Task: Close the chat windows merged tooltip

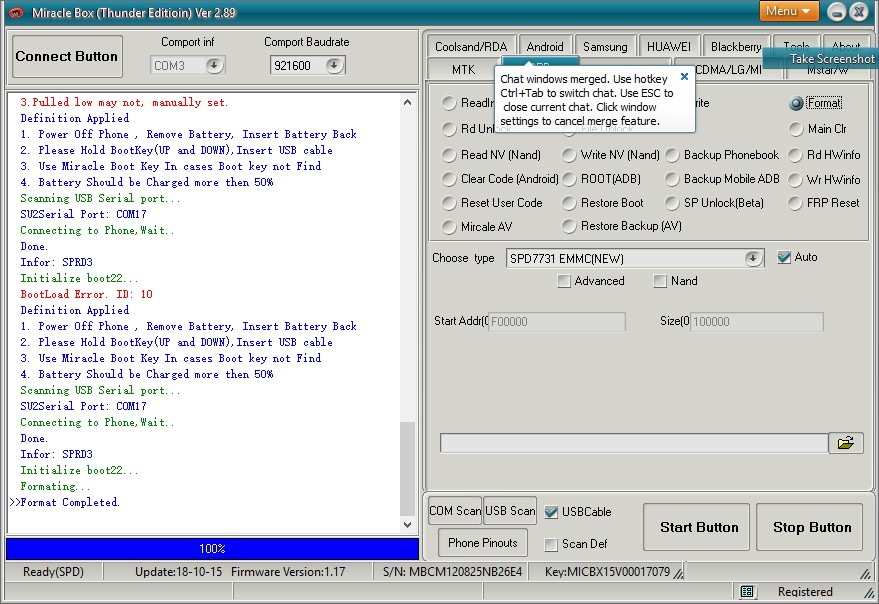Action: click(684, 76)
